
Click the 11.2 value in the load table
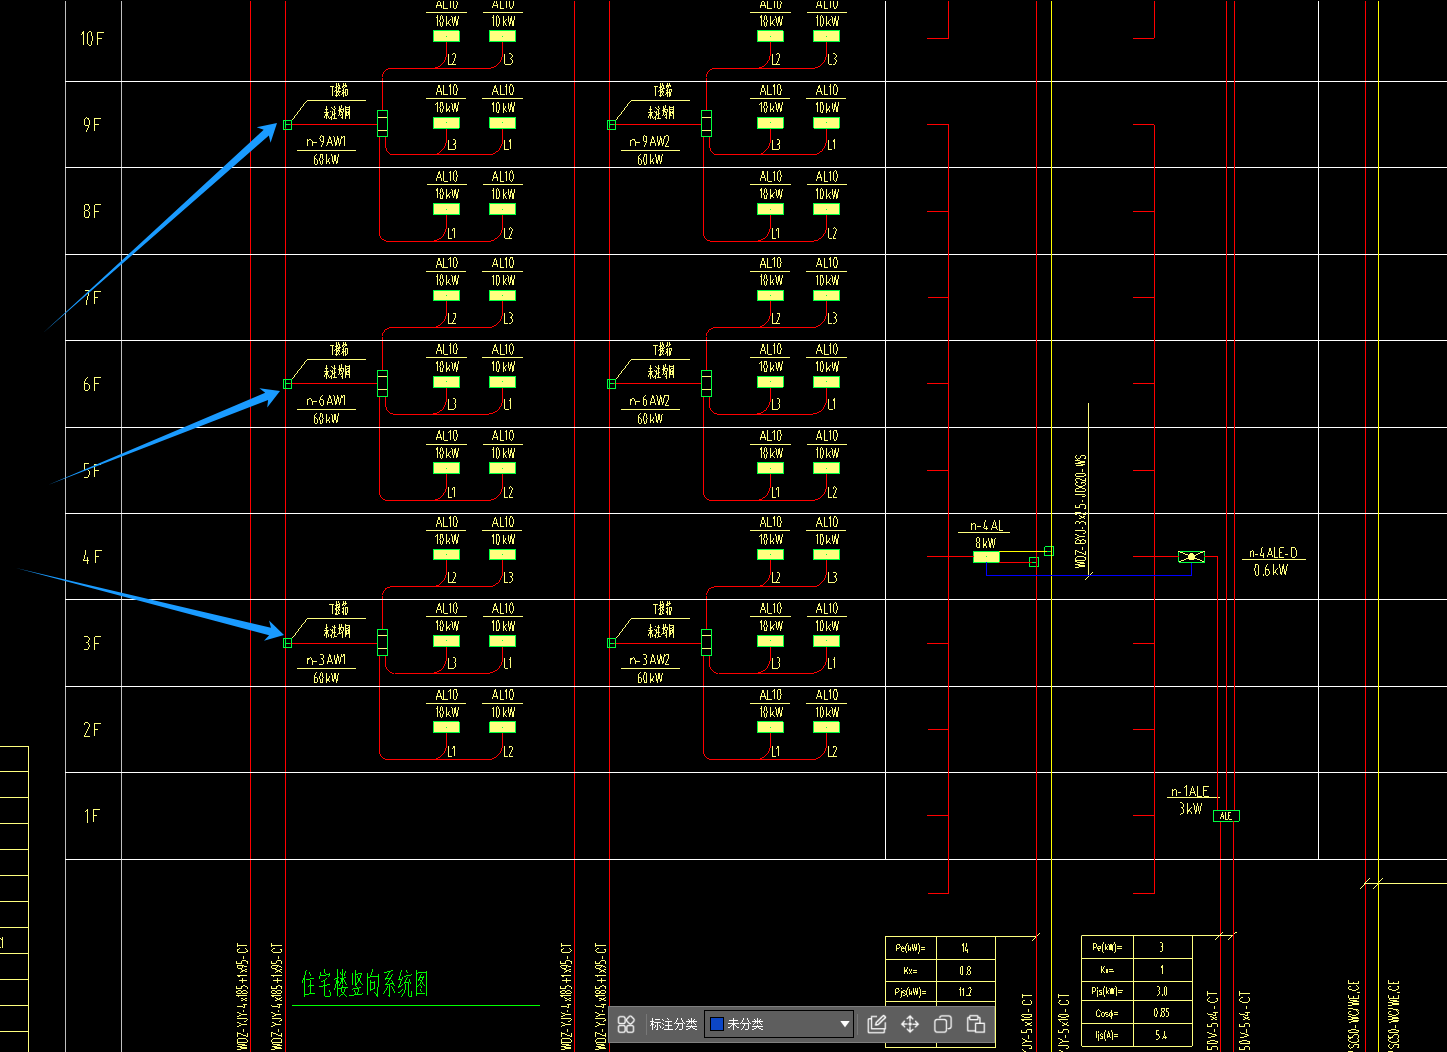coord(965,992)
